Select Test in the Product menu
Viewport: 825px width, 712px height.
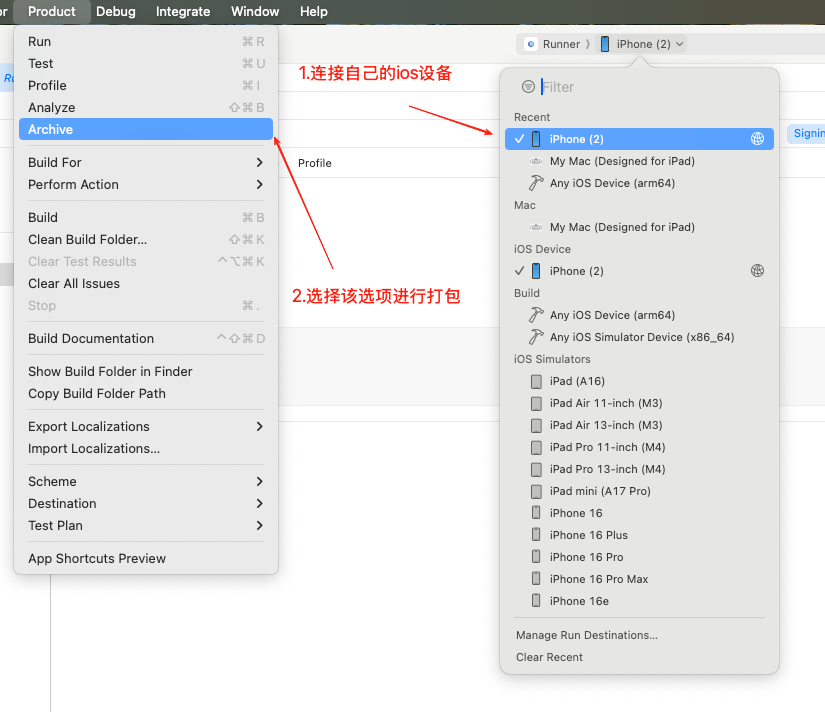(x=146, y=64)
